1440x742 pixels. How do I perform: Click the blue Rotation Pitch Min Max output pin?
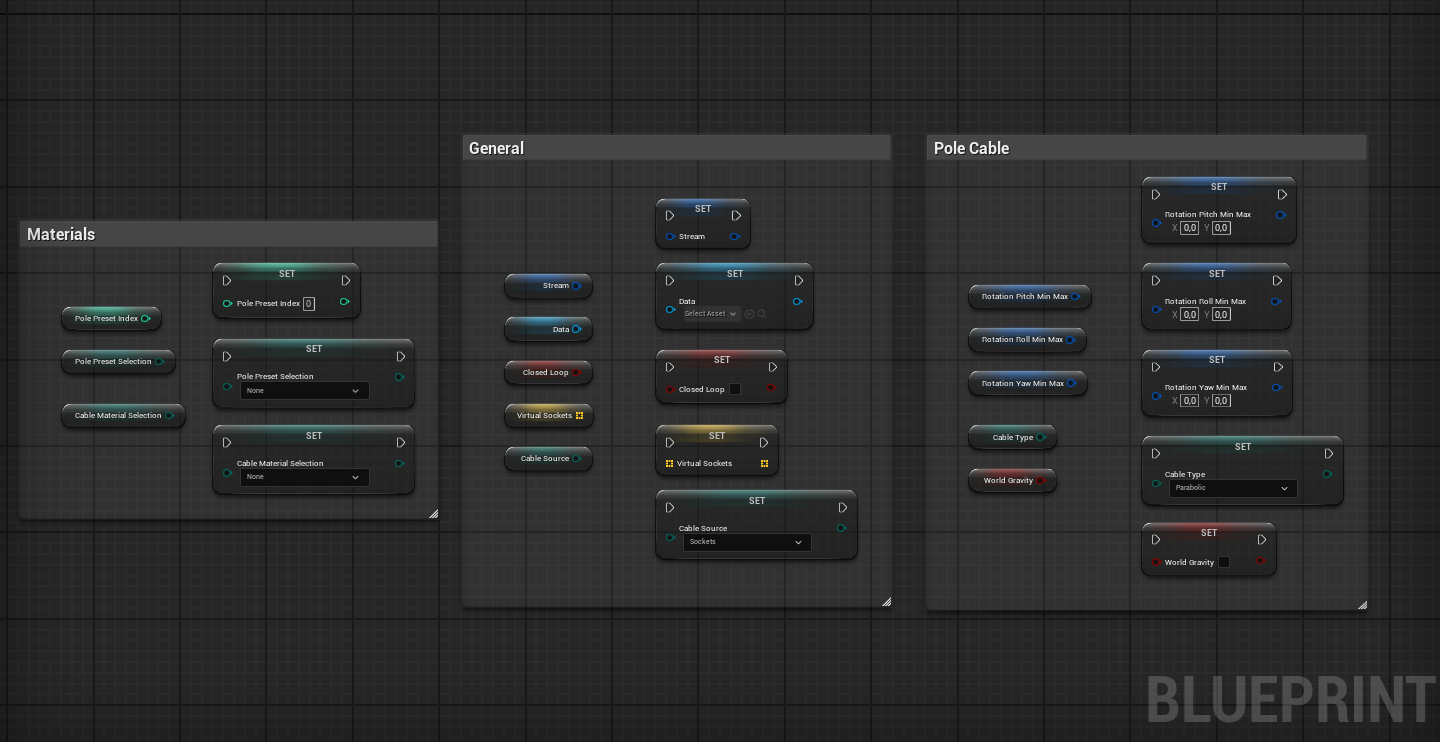1076,297
